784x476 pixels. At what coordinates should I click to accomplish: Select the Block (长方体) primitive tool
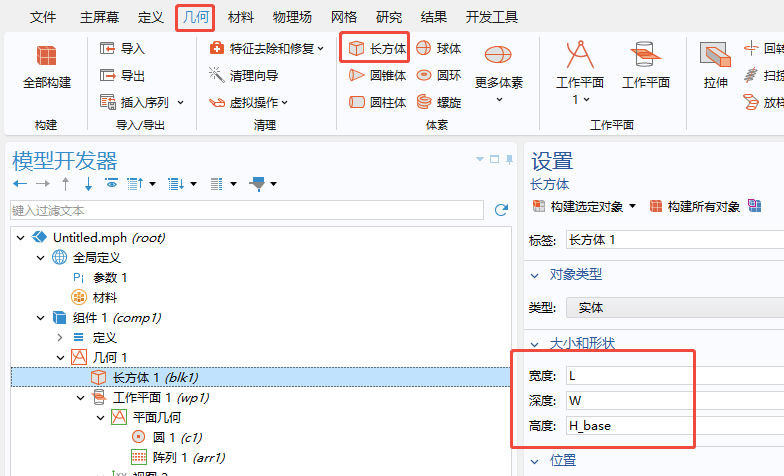click(376, 48)
